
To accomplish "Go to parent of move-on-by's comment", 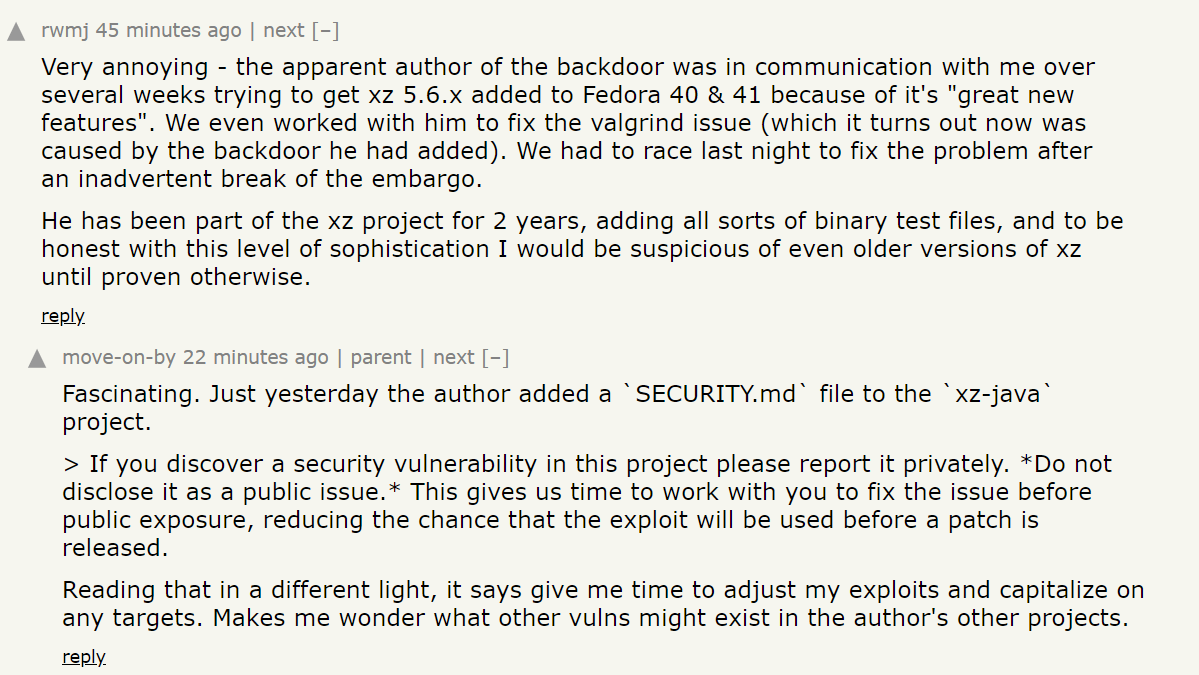I will (381, 358).
